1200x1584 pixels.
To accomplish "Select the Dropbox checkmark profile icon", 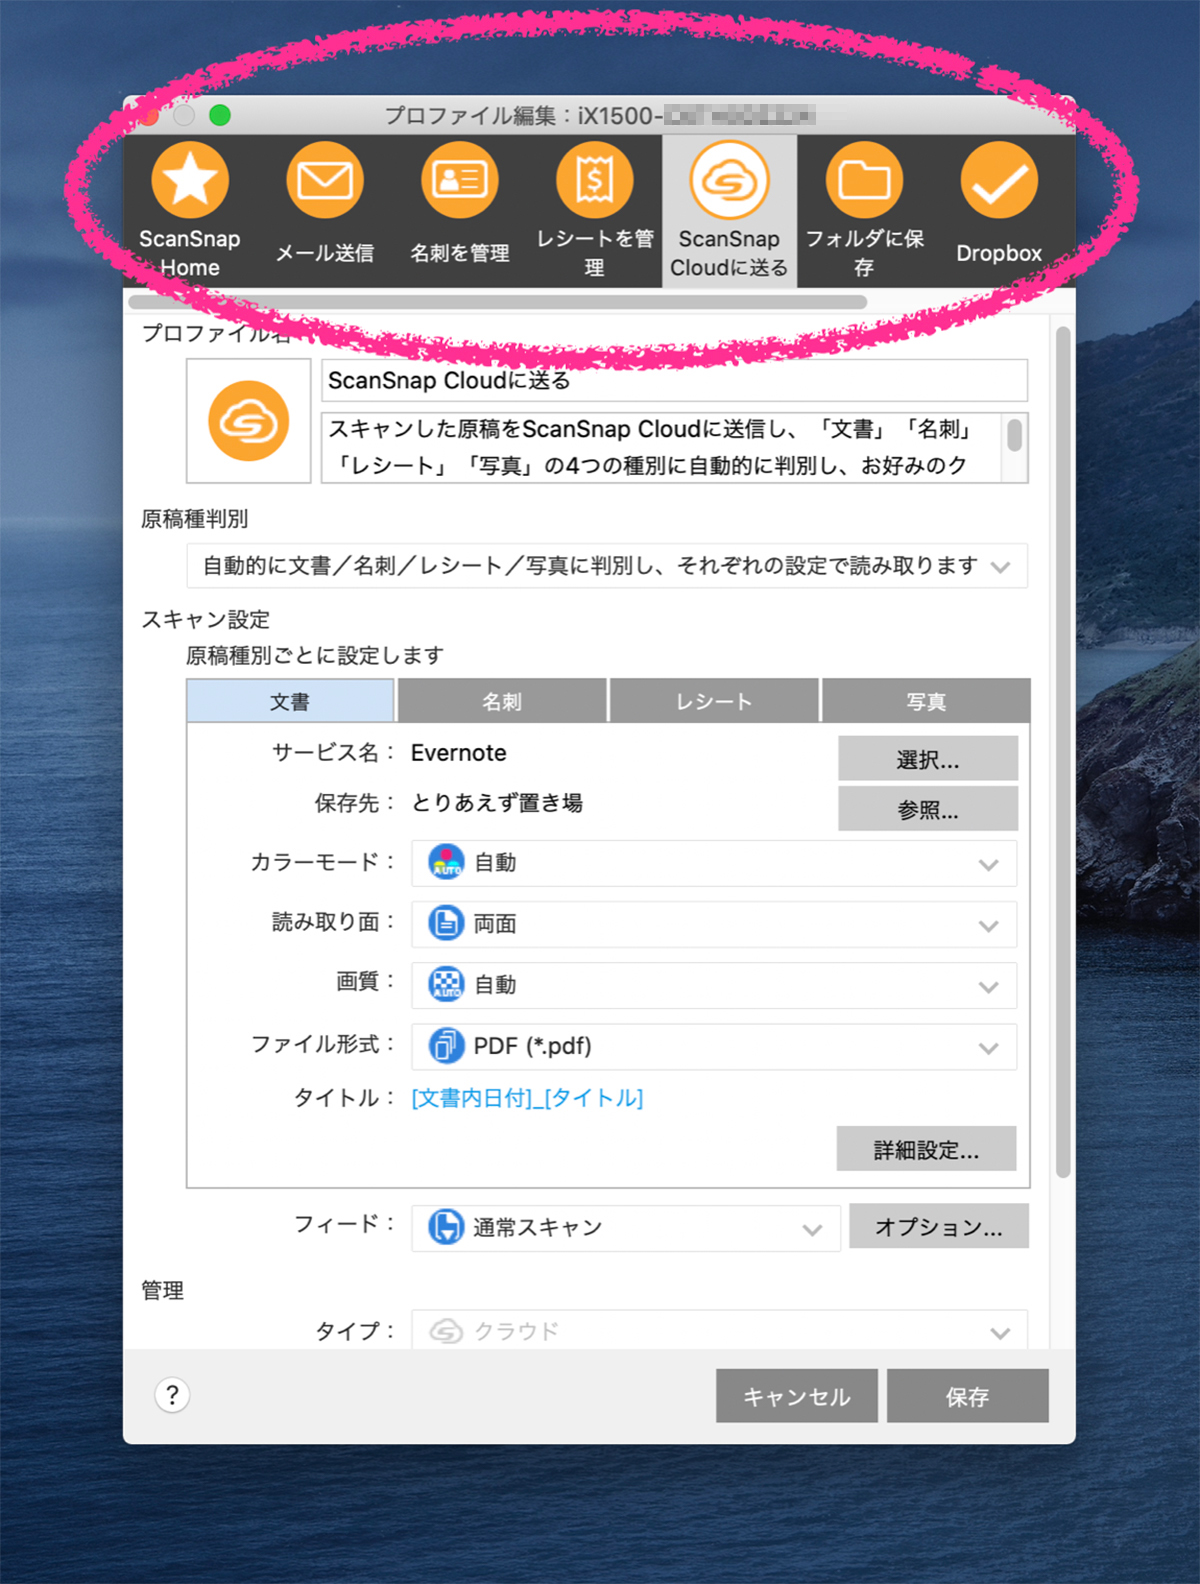I will [999, 181].
